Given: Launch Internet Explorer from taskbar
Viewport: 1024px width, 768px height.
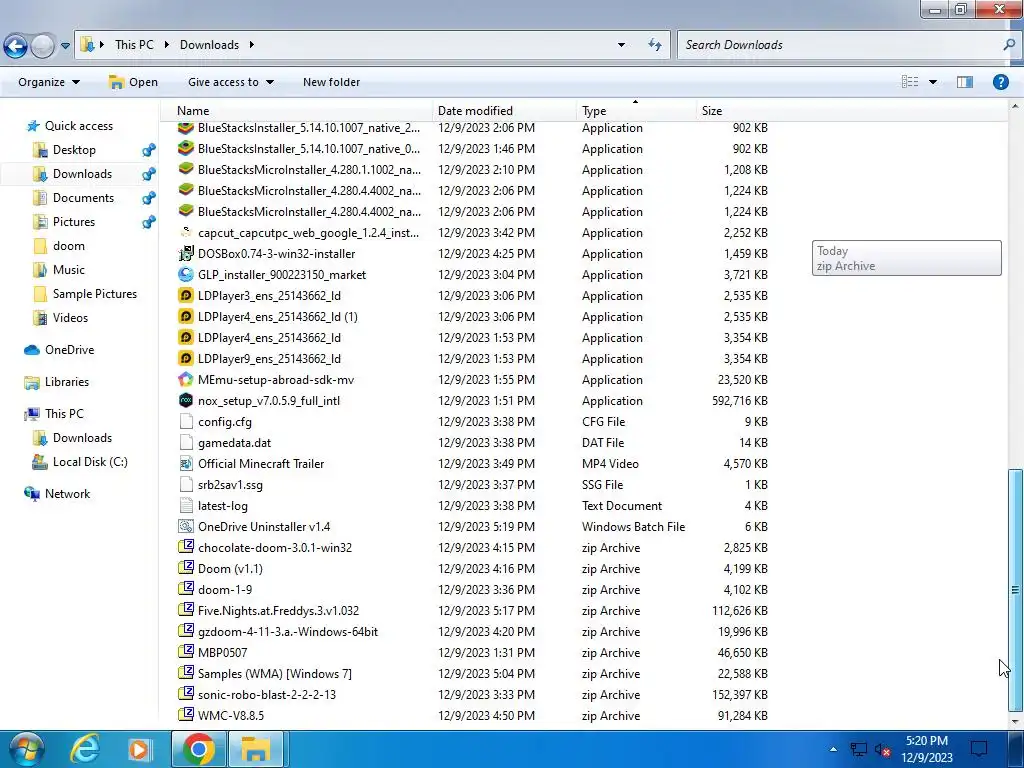Looking at the screenshot, I should click(85, 749).
